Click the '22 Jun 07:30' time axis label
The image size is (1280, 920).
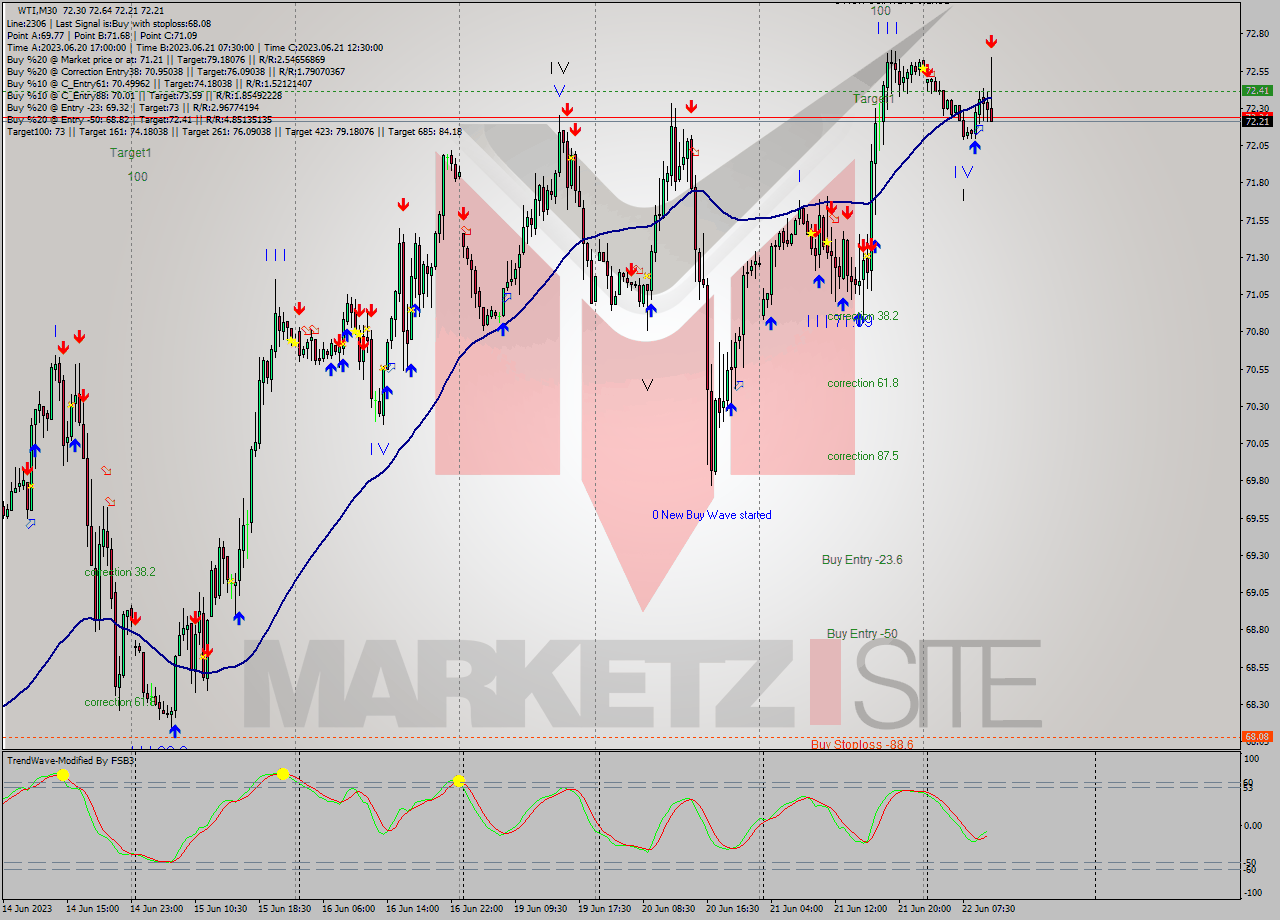coord(989,909)
